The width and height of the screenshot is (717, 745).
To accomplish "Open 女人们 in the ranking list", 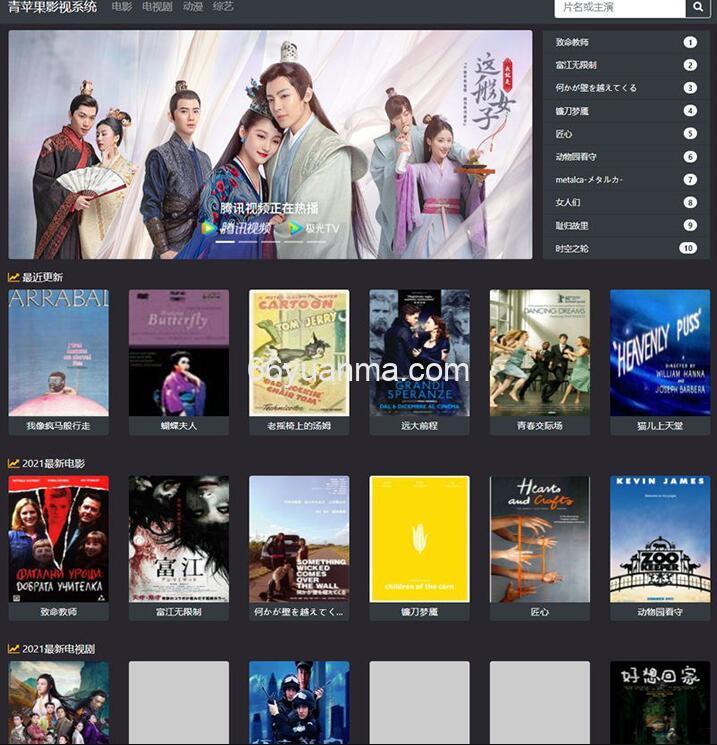I will [568, 203].
